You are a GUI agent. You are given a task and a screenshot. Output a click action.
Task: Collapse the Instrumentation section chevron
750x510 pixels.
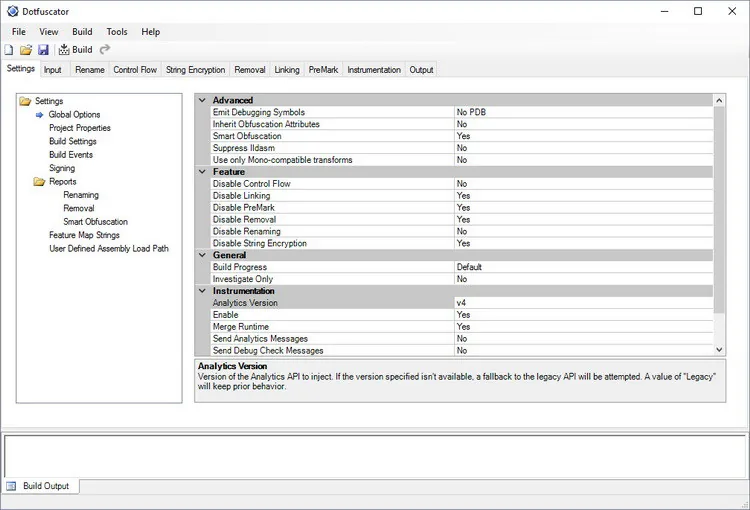pos(202,291)
